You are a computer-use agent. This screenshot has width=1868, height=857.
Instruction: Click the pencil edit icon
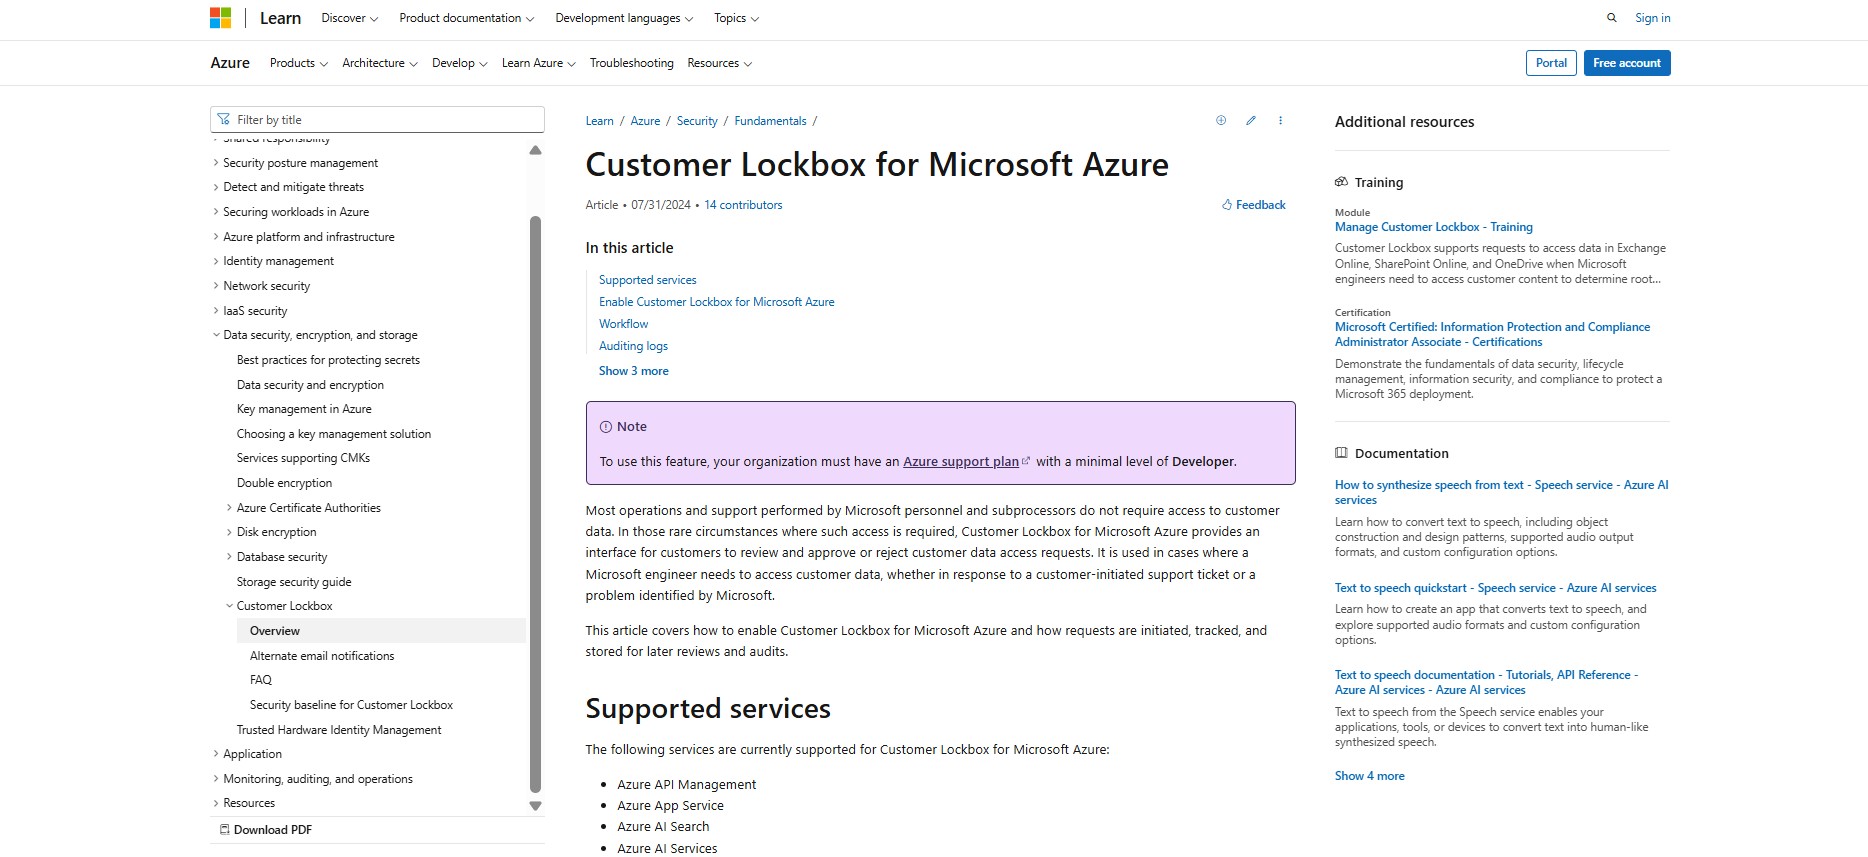pos(1250,121)
